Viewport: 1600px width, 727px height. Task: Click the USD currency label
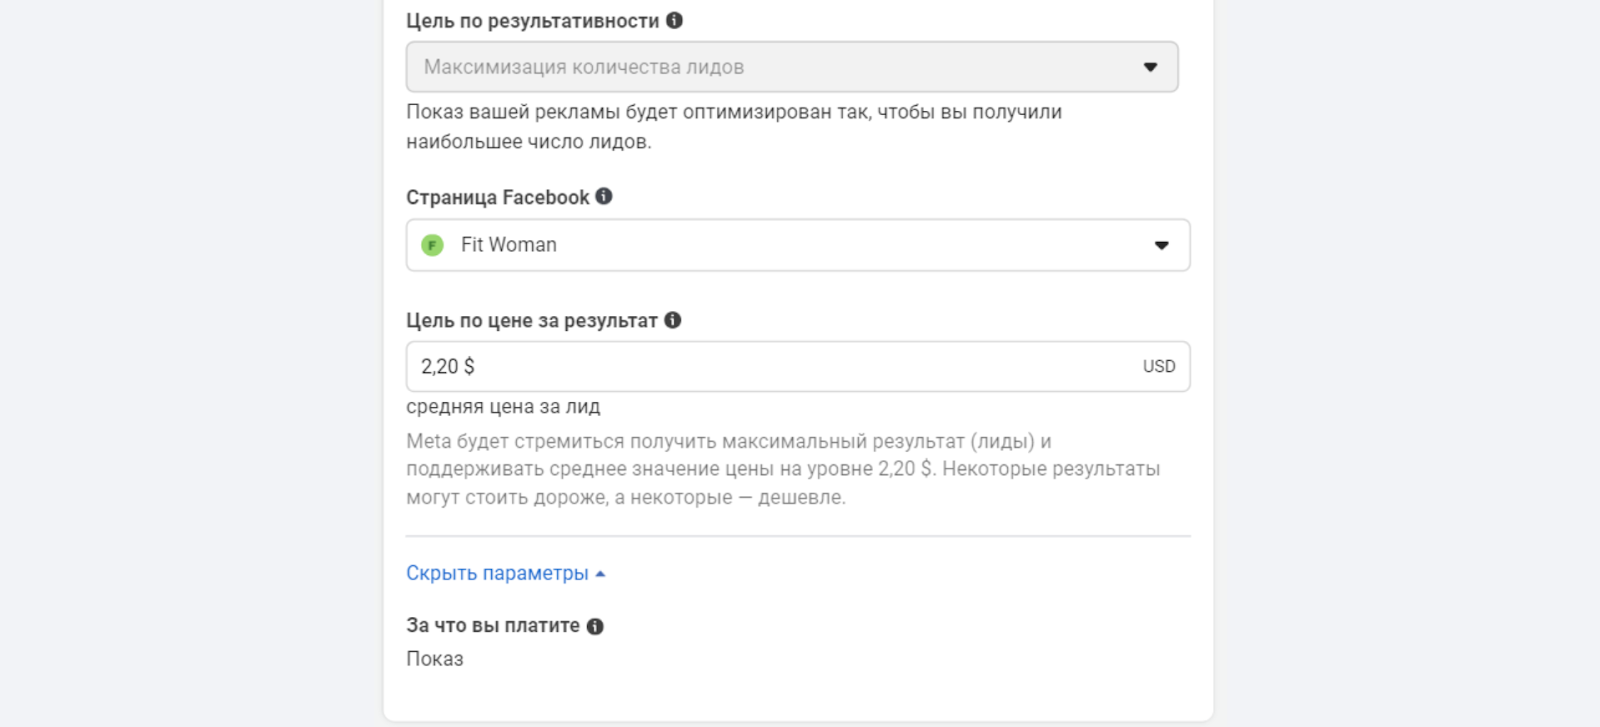[1159, 366]
